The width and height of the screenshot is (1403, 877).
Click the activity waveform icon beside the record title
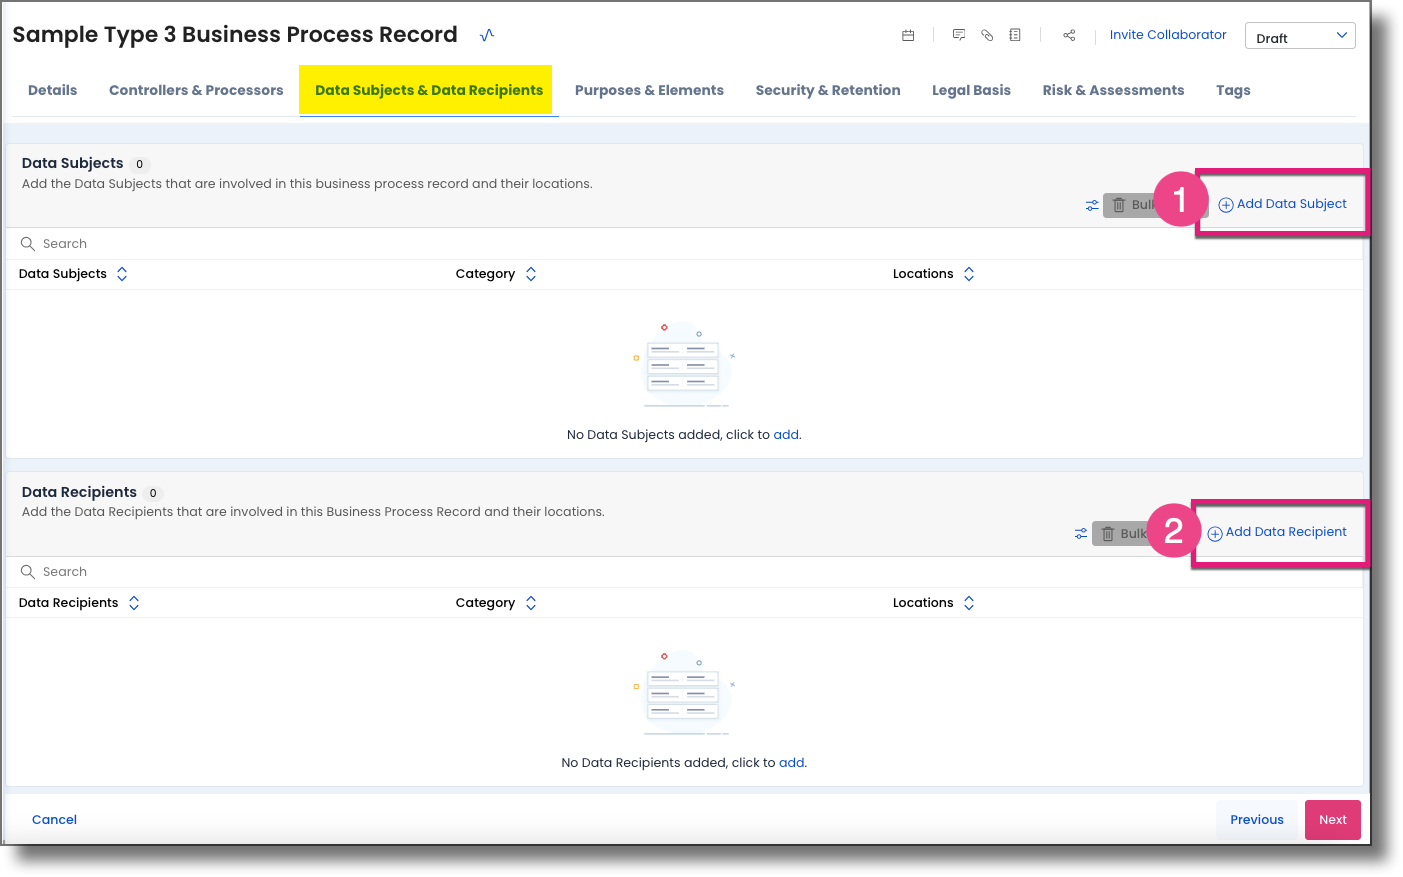click(x=487, y=34)
